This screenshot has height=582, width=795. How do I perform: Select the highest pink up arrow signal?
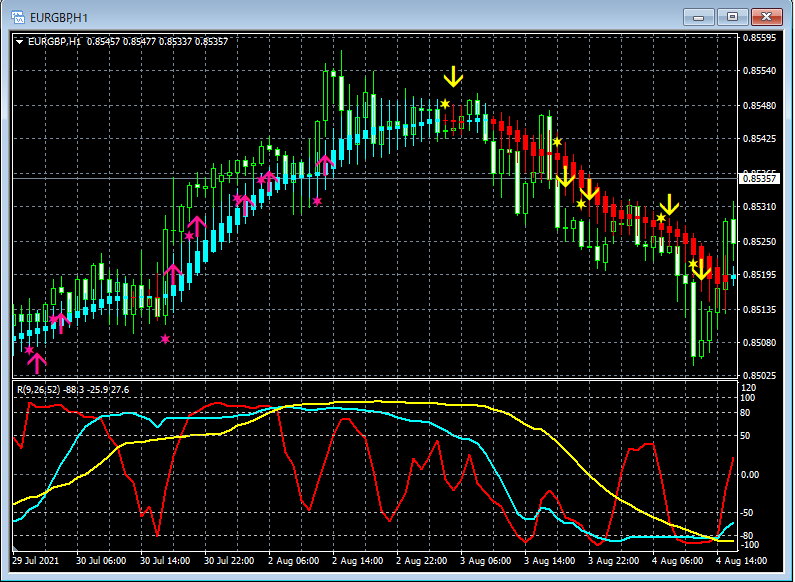(x=324, y=163)
